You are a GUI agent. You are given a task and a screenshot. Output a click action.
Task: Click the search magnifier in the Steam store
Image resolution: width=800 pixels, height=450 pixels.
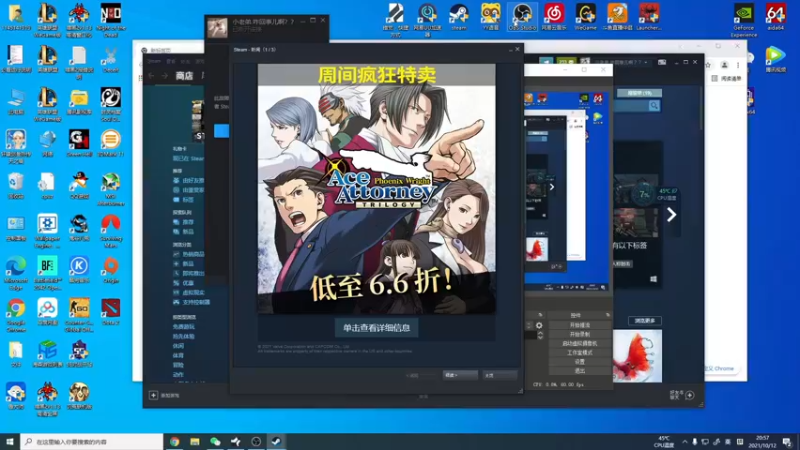(x=654, y=106)
